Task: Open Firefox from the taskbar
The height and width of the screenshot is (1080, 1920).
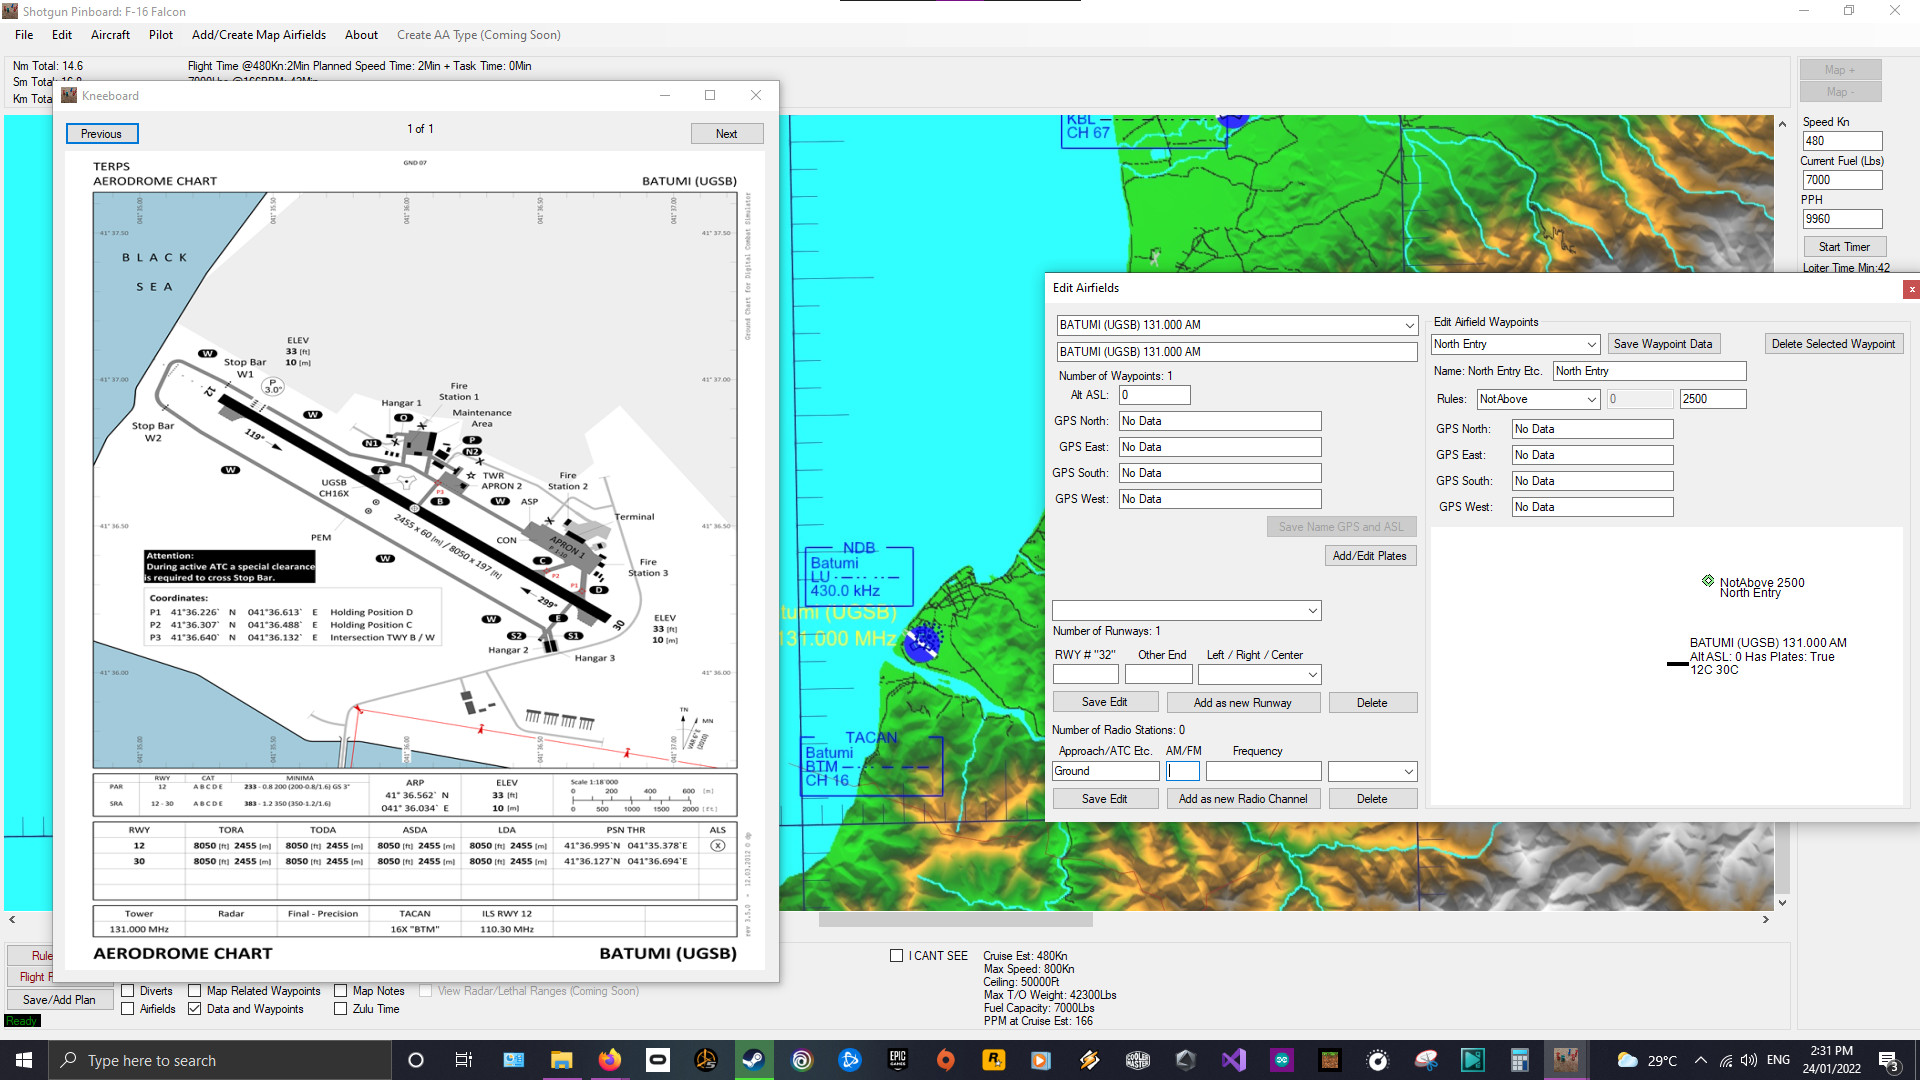Action: (x=609, y=1059)
